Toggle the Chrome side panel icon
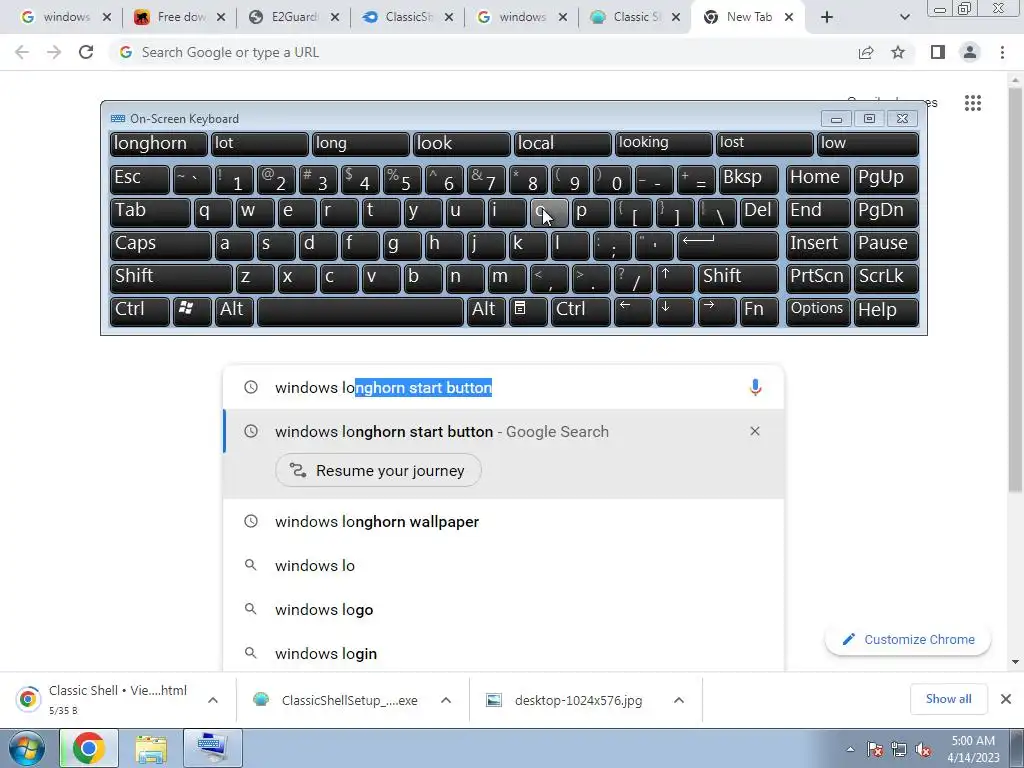The width and height of the screenshot is (1024, 768). coord(938,52)
